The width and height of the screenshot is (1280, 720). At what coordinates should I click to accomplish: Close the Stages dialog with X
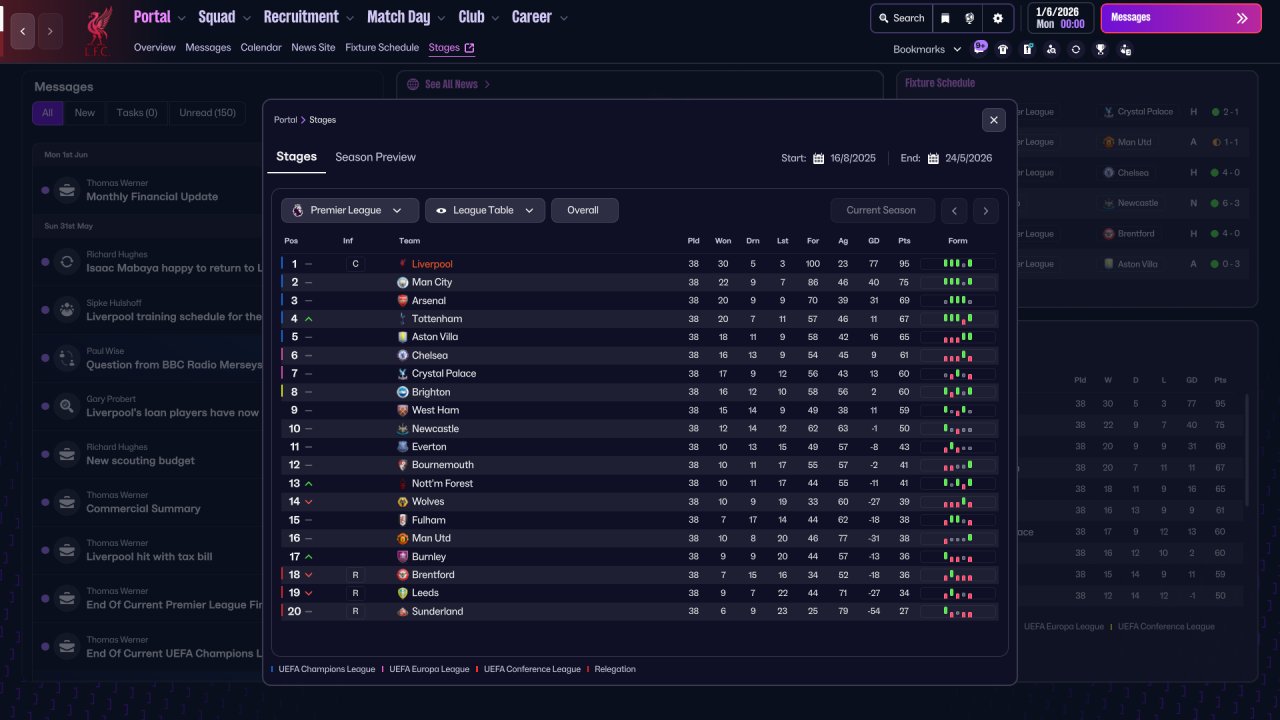(993, 120)
